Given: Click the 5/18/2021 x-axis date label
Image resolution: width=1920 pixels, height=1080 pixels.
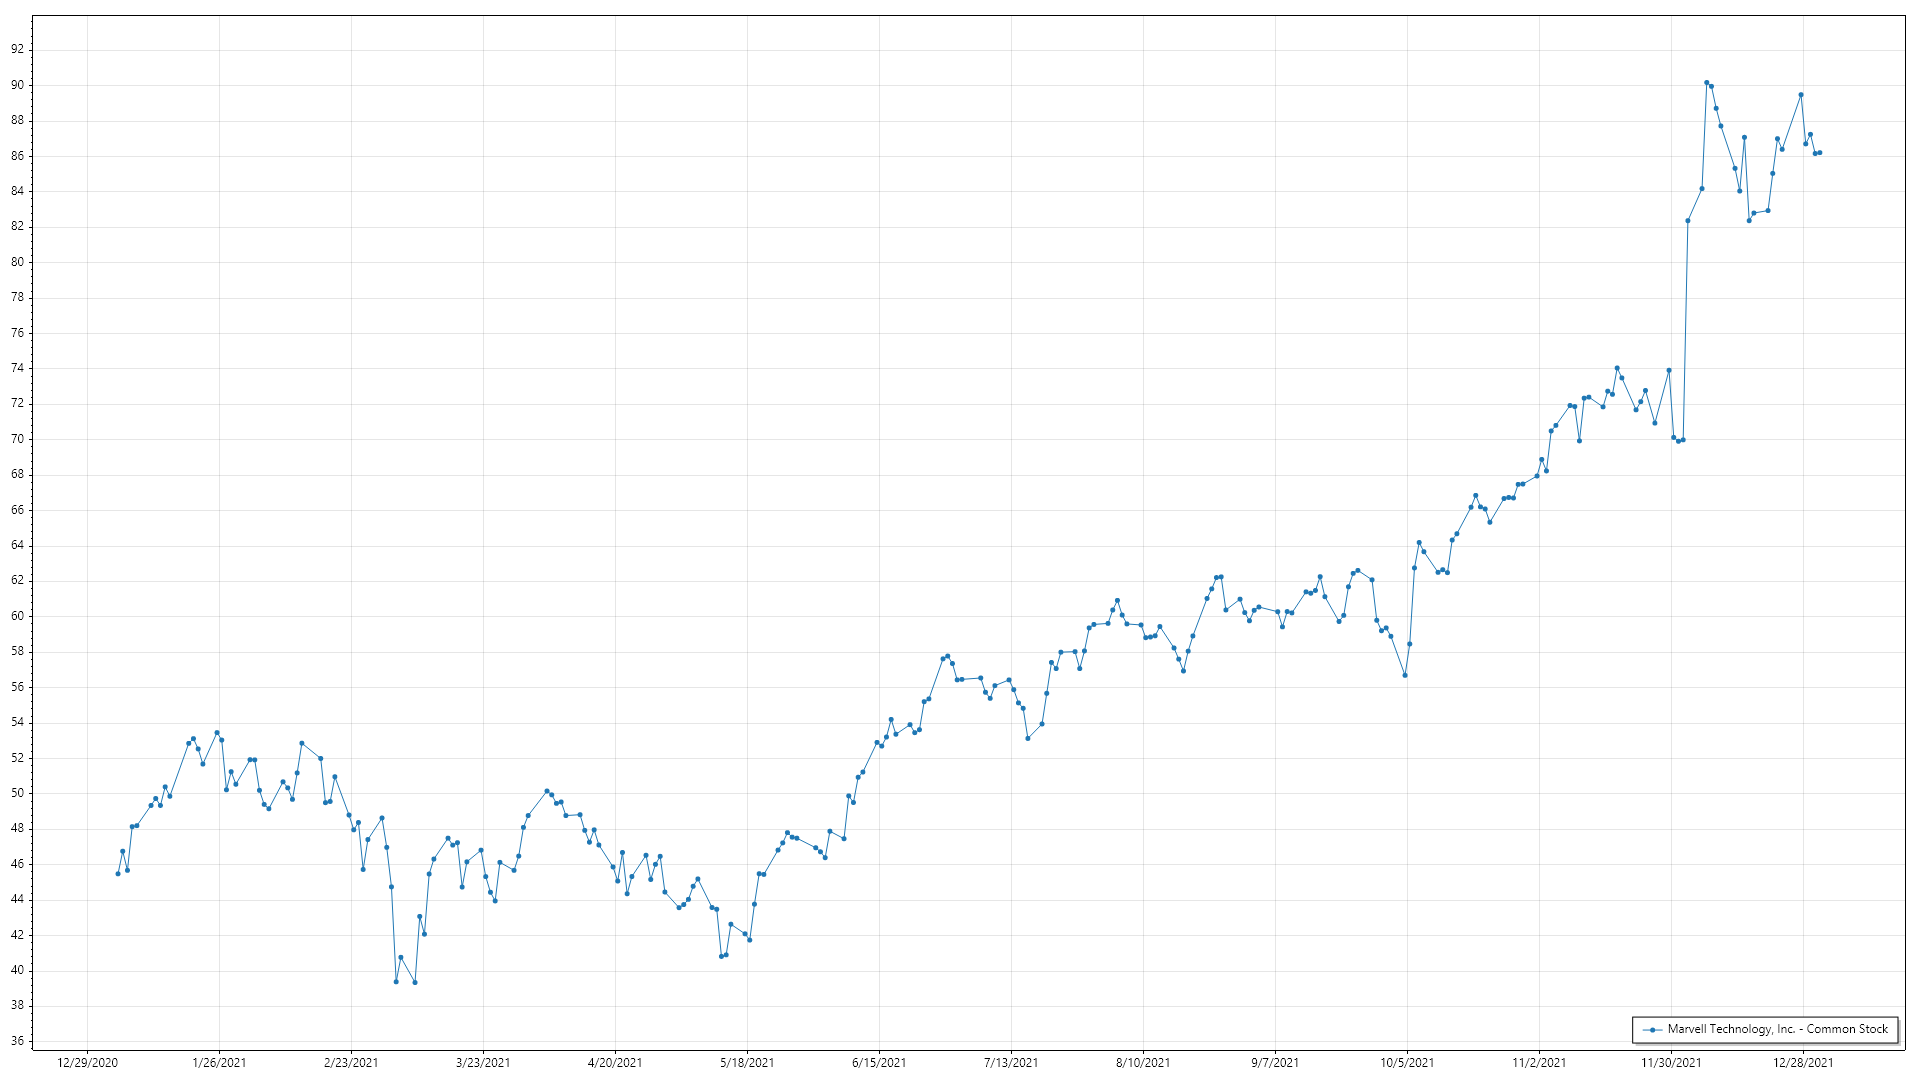Looking at the screenshot, I should pyautogui.click(x=747, y=1063).
